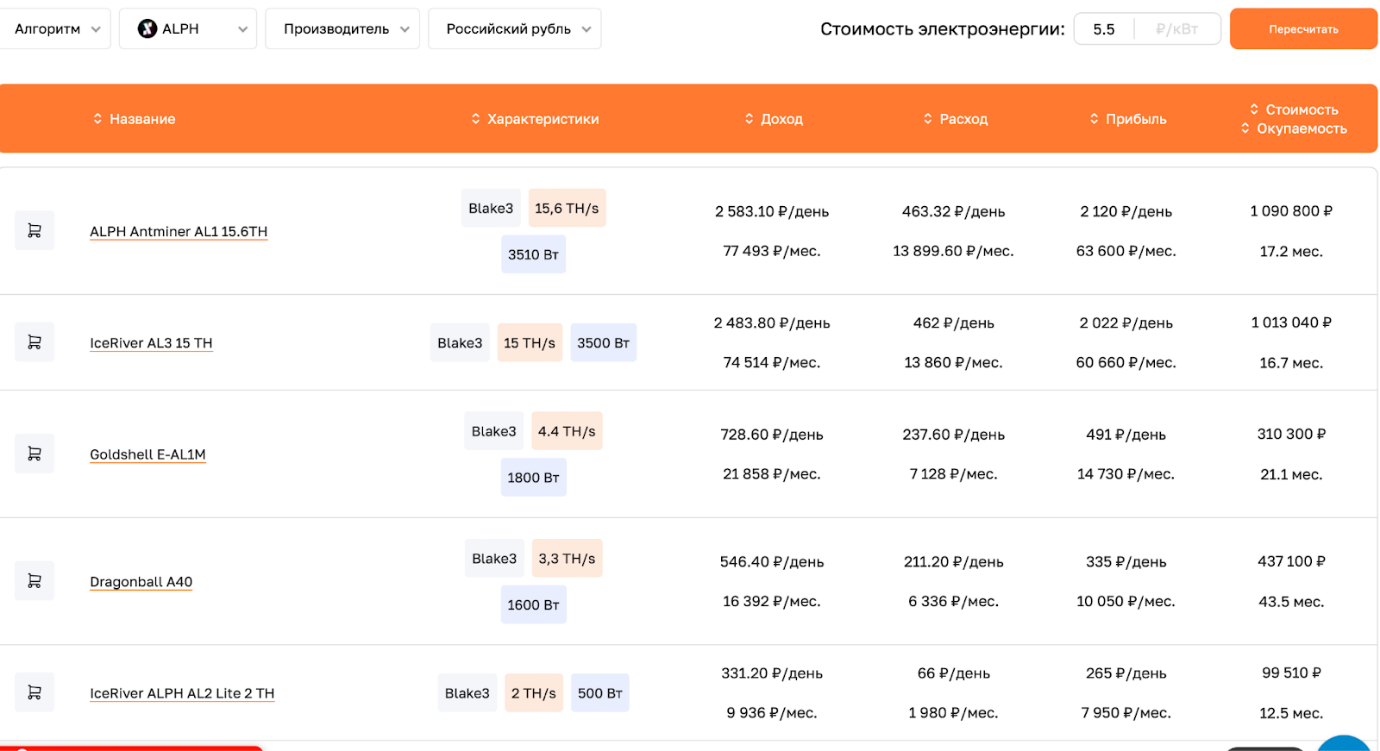Screen dimensions: 1380x751
Task: Click the 7 950 ₽/мес. profit value
Action: (x=1126, y=713)
